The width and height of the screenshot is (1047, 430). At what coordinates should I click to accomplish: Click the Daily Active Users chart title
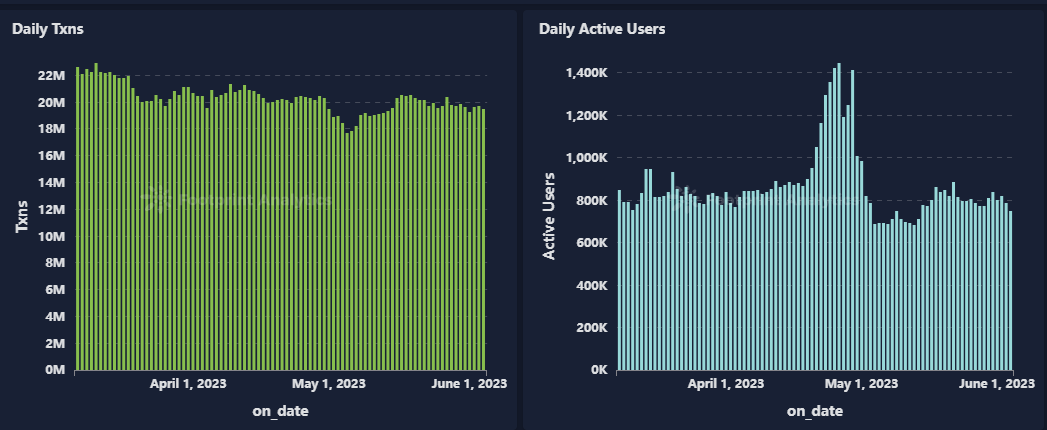click(x=602, y=29)
